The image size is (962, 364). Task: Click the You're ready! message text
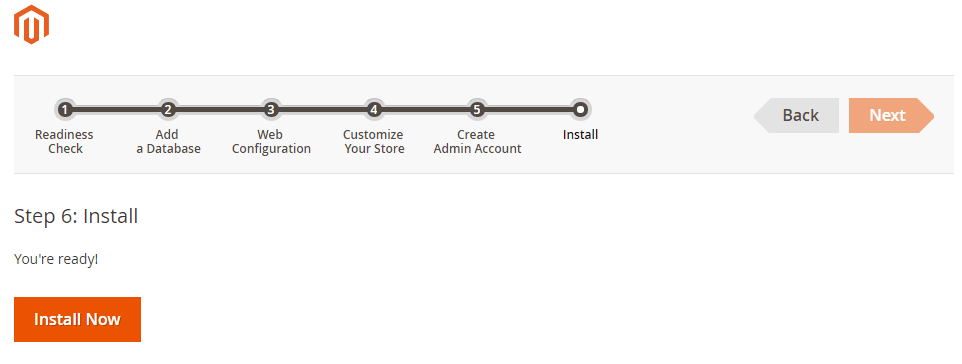[56, 259]
